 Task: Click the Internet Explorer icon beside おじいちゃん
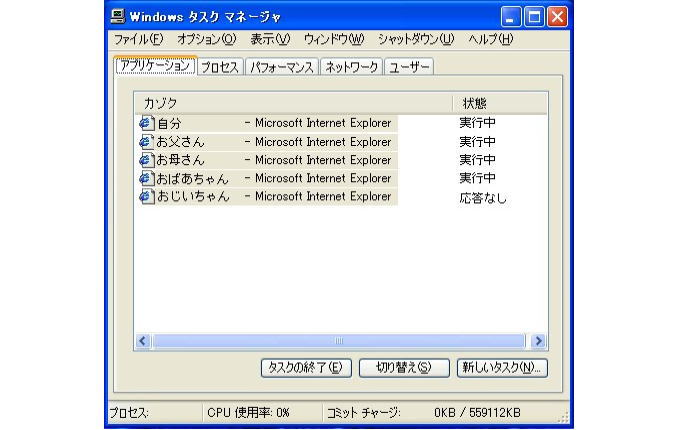[x=147, y=196]
